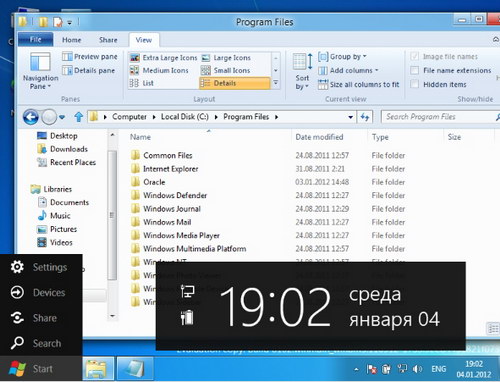Click the Start charm button
Image resolution: width=500 pixels, height=382 pixels.
[41, 369]
